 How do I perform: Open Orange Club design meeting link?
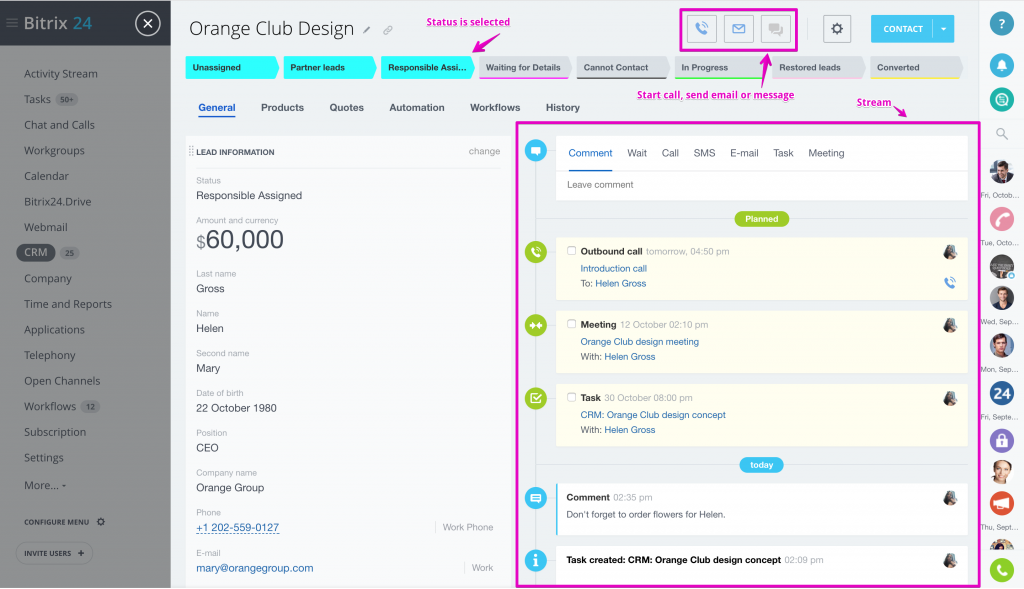[x=639, y=342]
